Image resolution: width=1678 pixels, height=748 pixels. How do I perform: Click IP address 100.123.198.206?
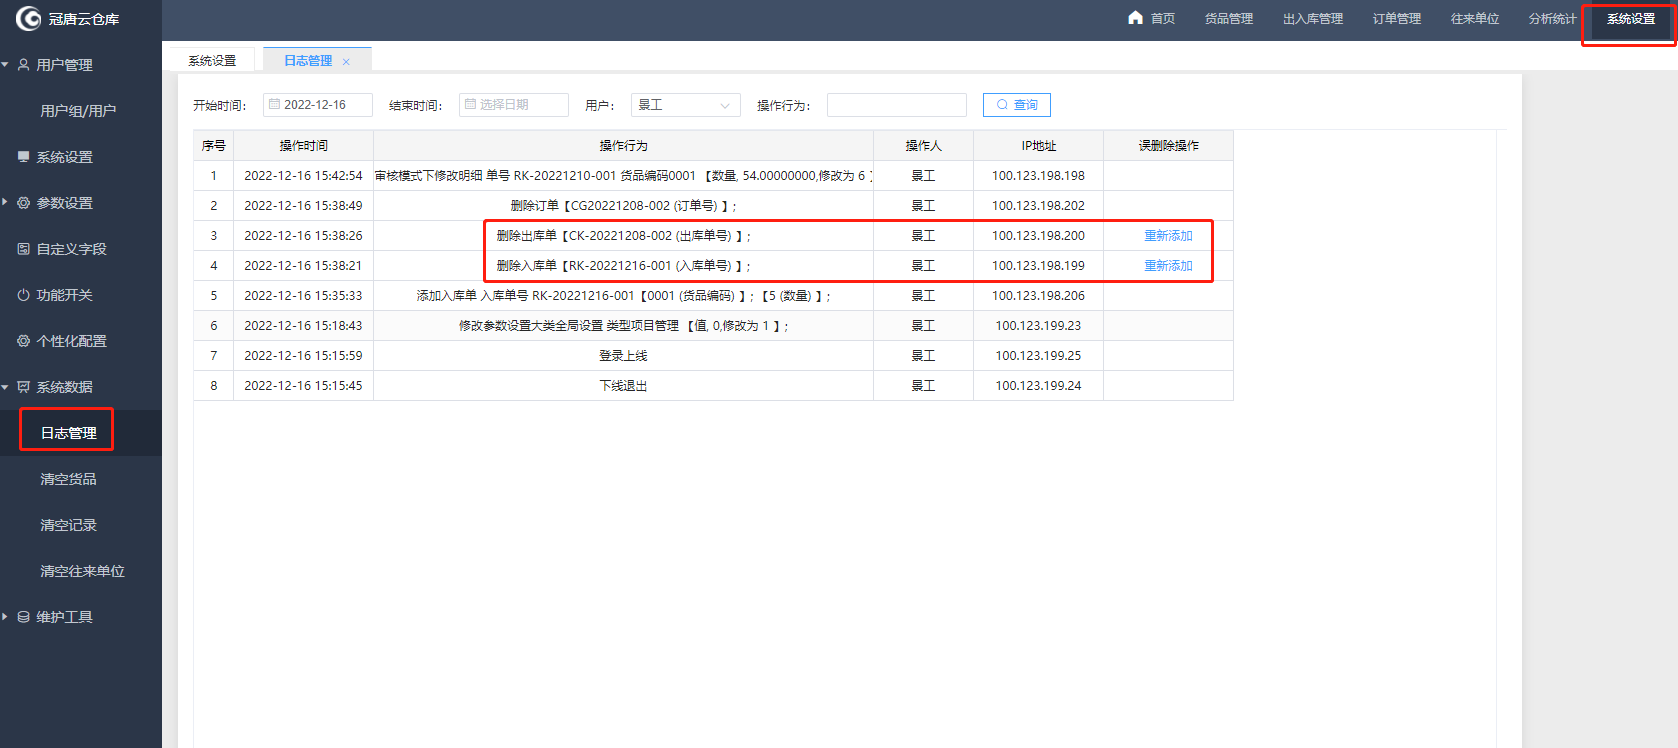tap(1038, 295)
